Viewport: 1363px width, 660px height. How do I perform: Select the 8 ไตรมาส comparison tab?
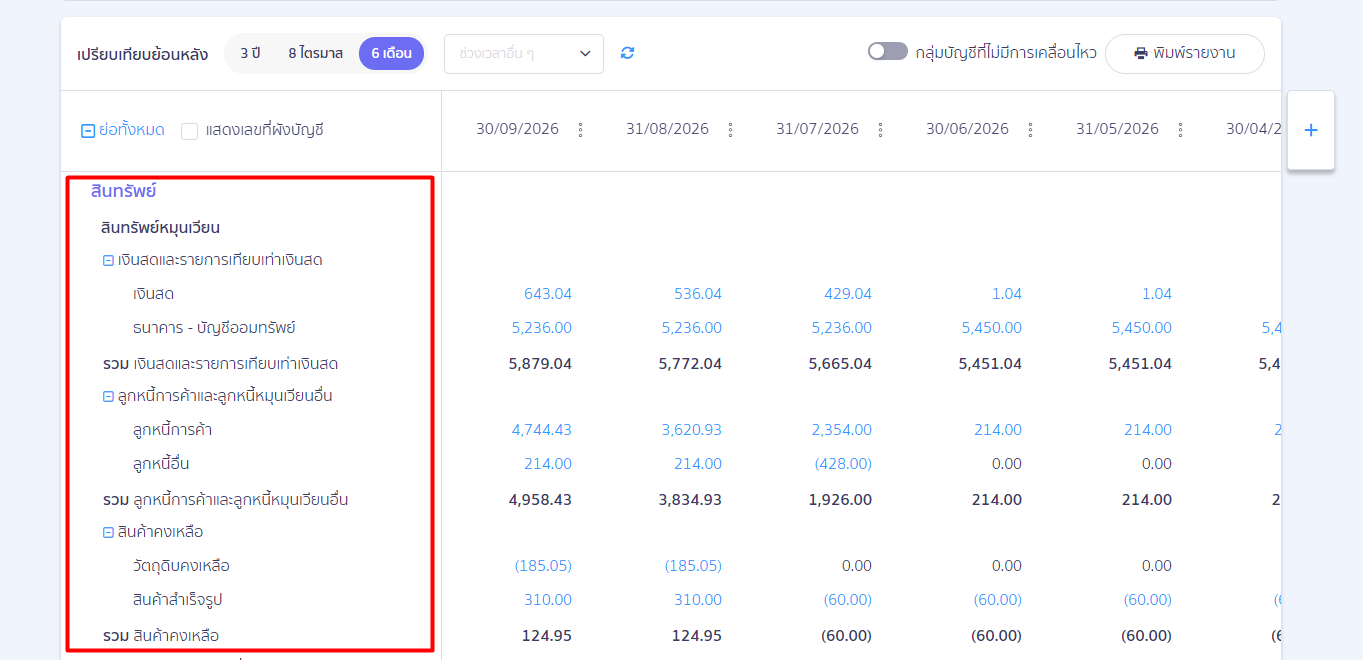315,53
